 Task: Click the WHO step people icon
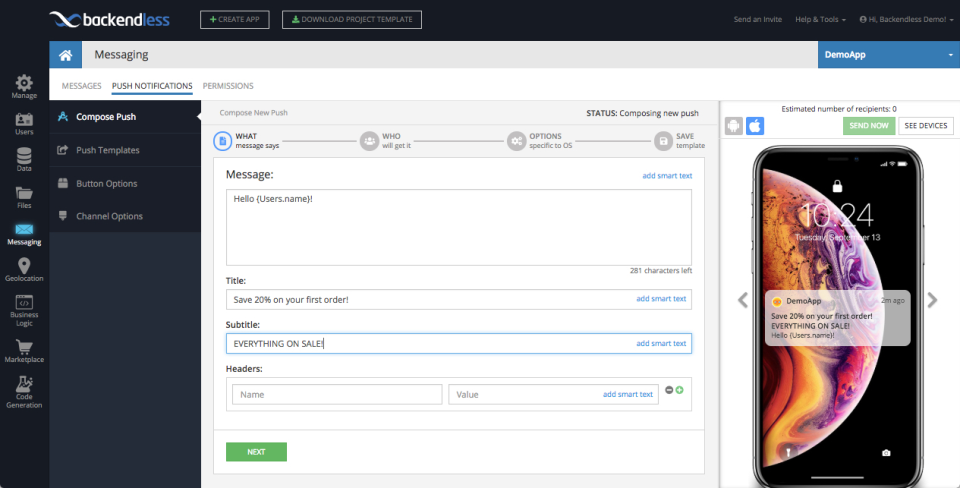click(x=369, y=141)
